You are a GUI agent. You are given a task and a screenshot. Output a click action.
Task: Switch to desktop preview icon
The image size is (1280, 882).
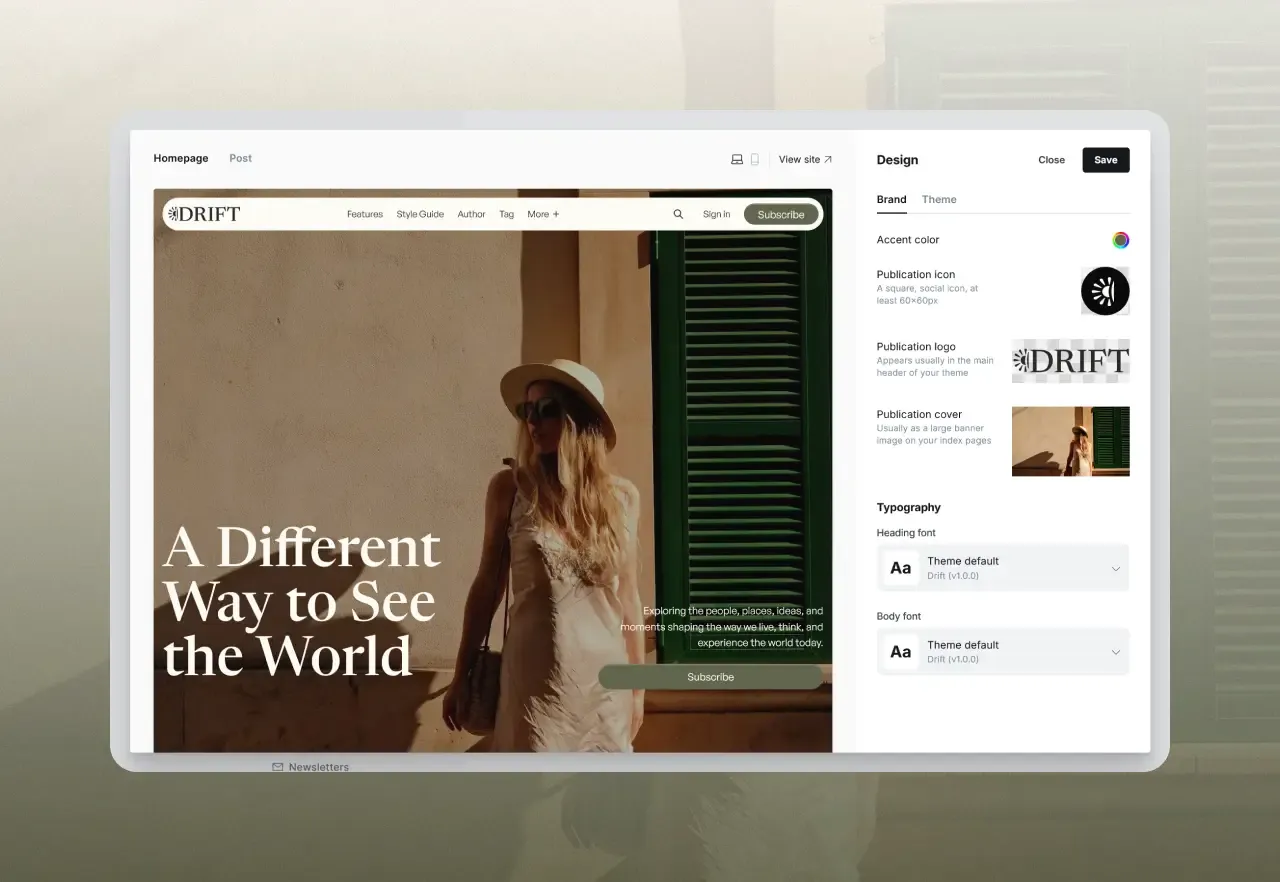click(737, 159)
